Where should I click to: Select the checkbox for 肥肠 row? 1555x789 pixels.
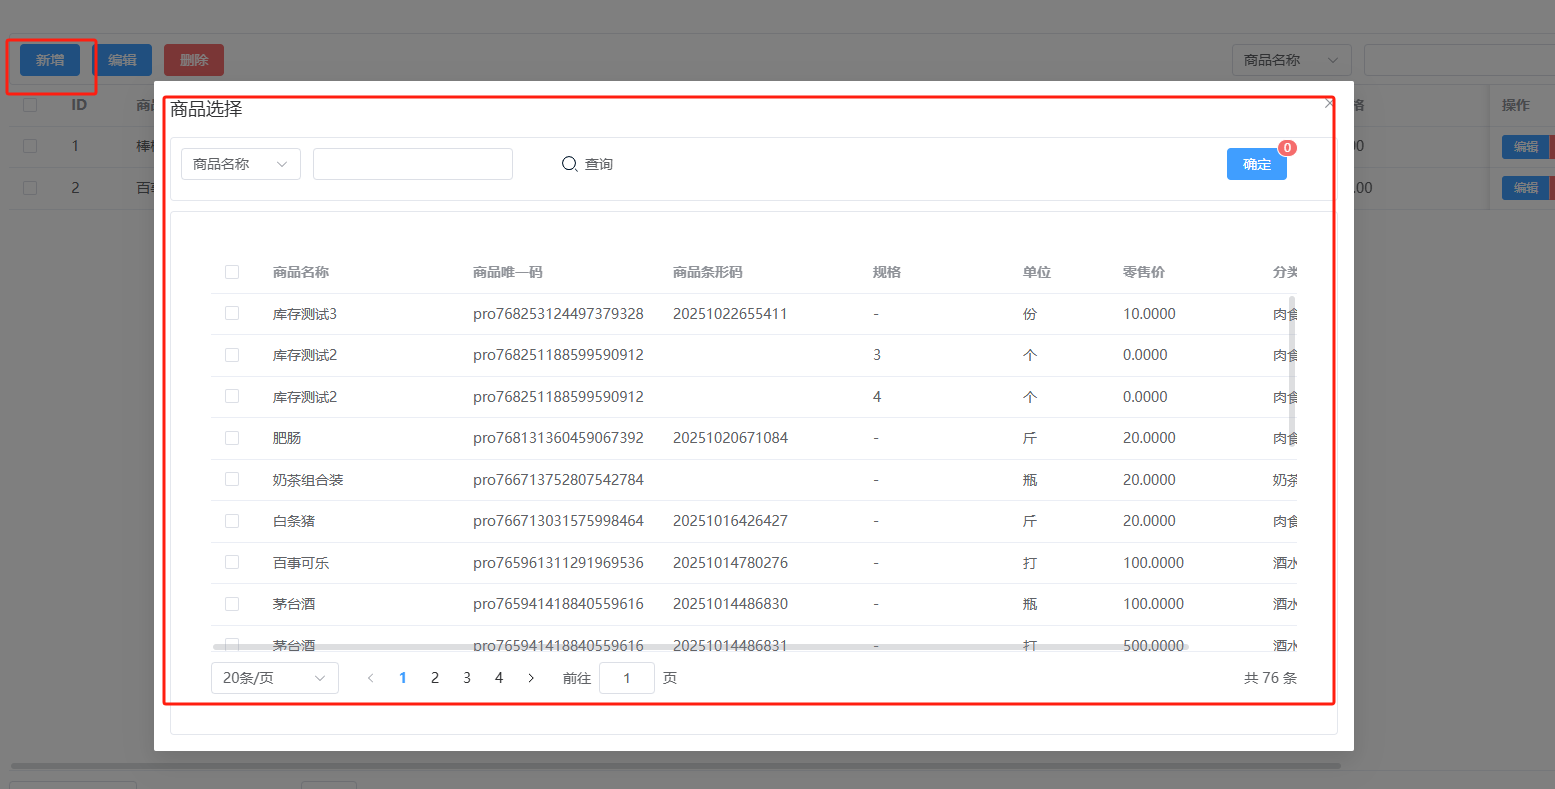pyautogui.click(x=232, y=438)
